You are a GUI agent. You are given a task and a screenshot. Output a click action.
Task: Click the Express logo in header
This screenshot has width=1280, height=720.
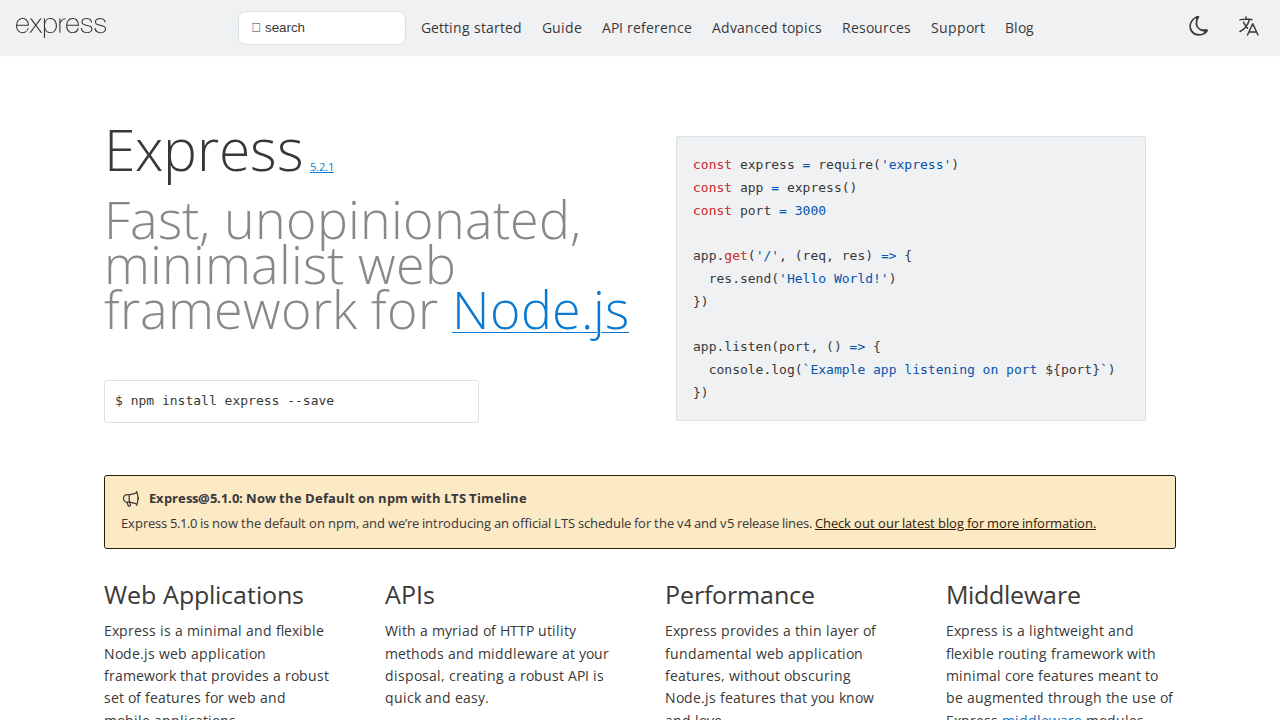[x=61, y=27]
